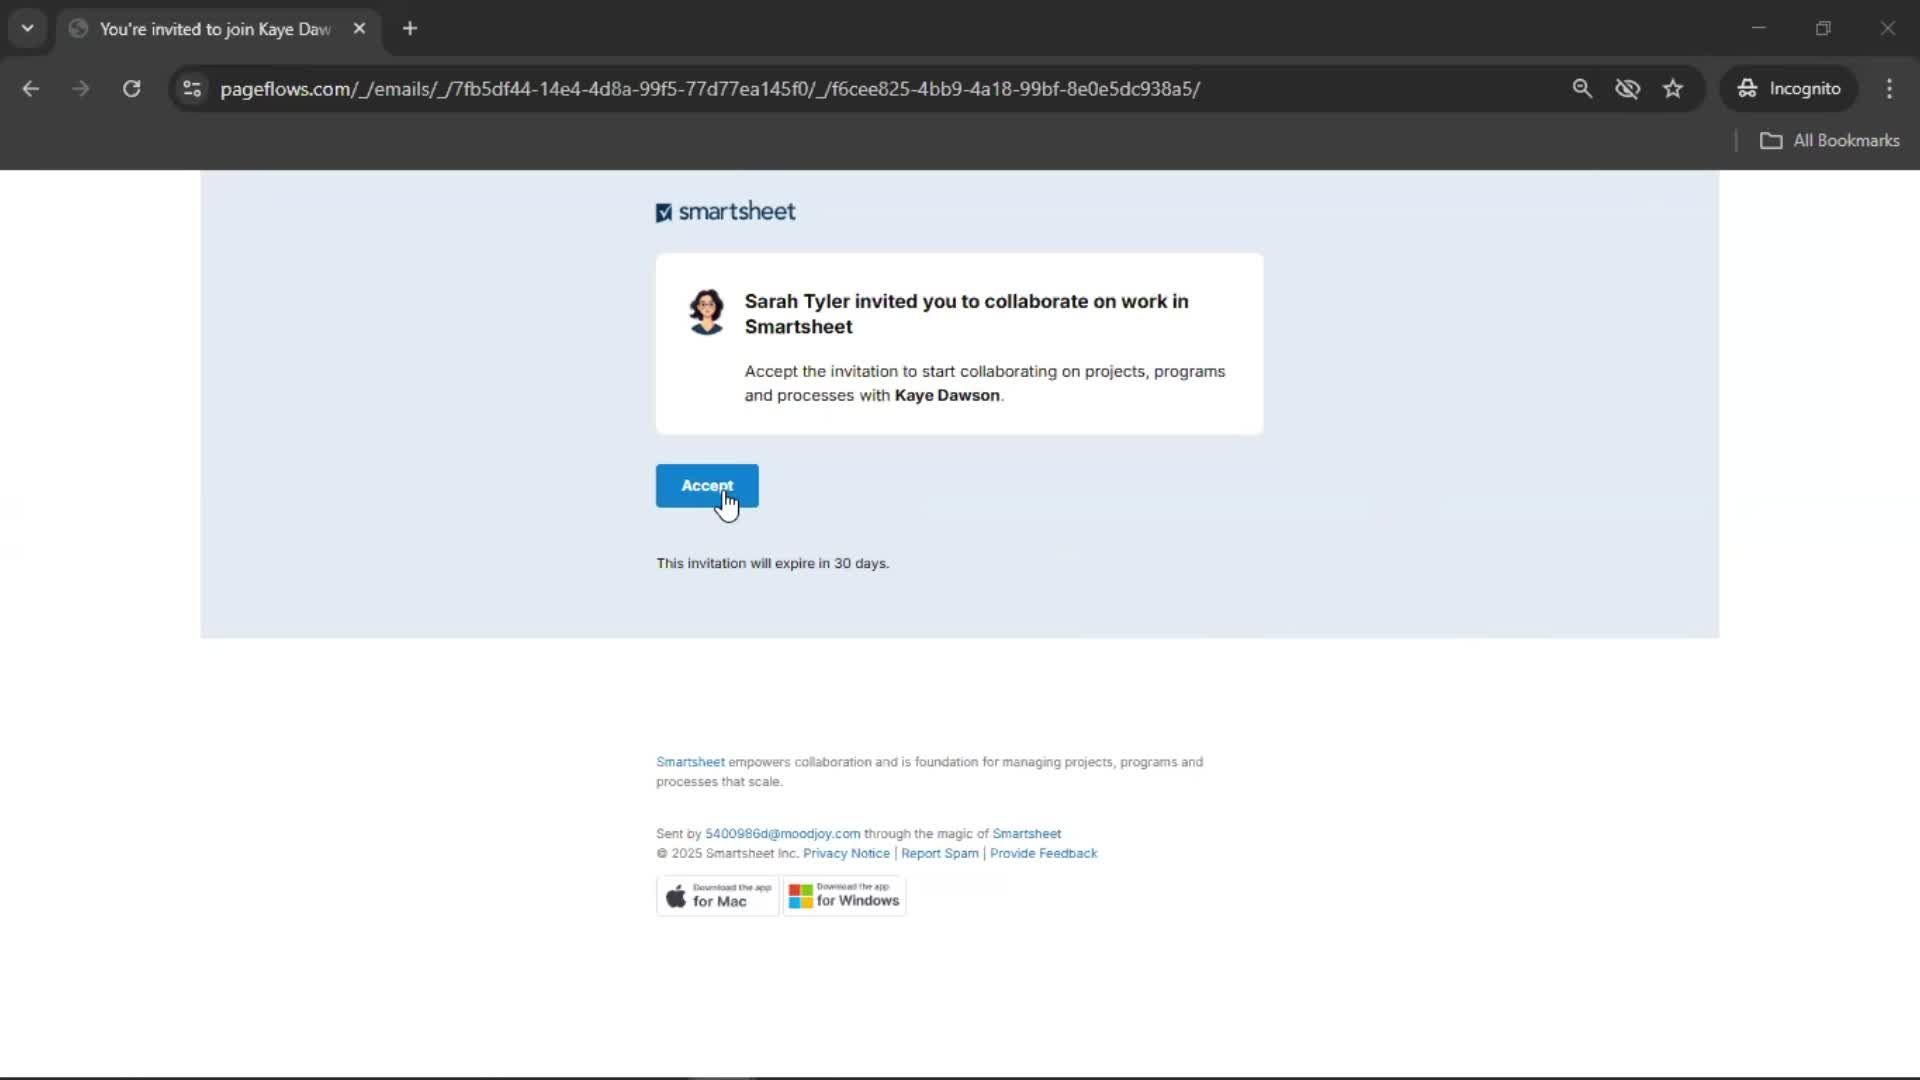
Task: Open the Privacy Notice link
Action: (x=846, y=854)
